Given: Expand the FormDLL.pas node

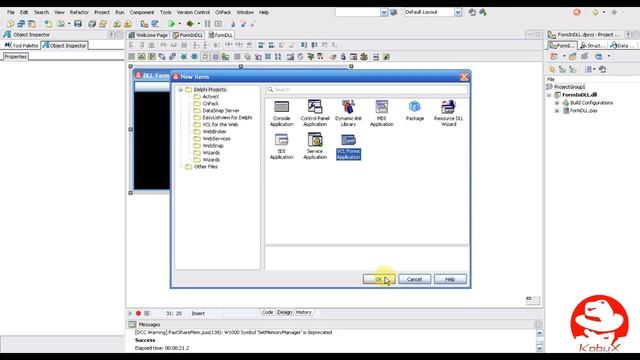Looking at the screenshot, I should [557, 111].
